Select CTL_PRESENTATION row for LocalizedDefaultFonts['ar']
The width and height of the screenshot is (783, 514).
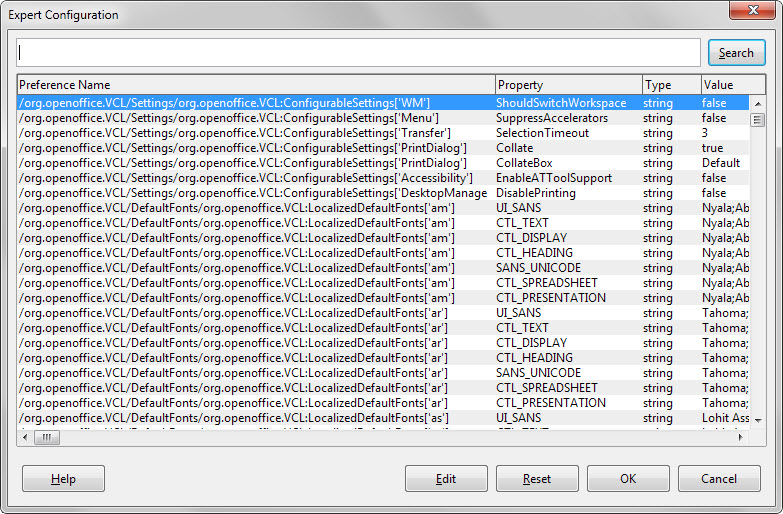[x=383, y=403]
